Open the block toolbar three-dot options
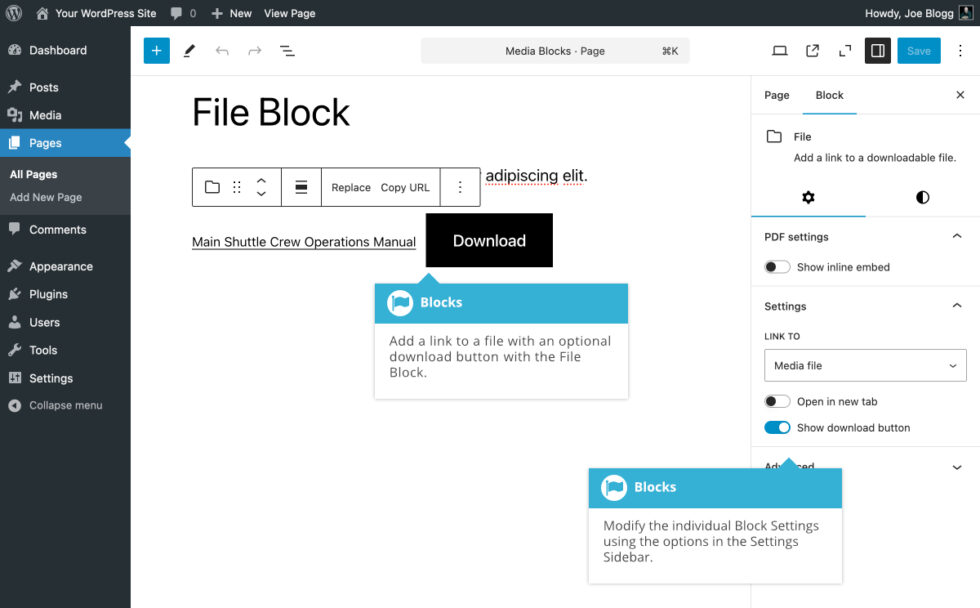Image resolution: width=980 pixels, height=608 pixels. tap(460, 187)
